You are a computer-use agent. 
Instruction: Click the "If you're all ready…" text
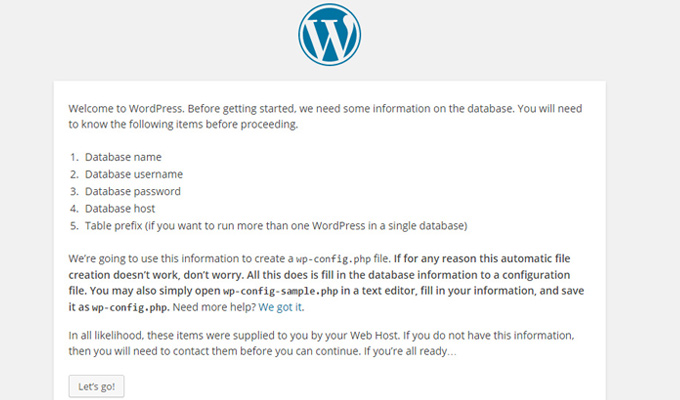pos(410,351)
